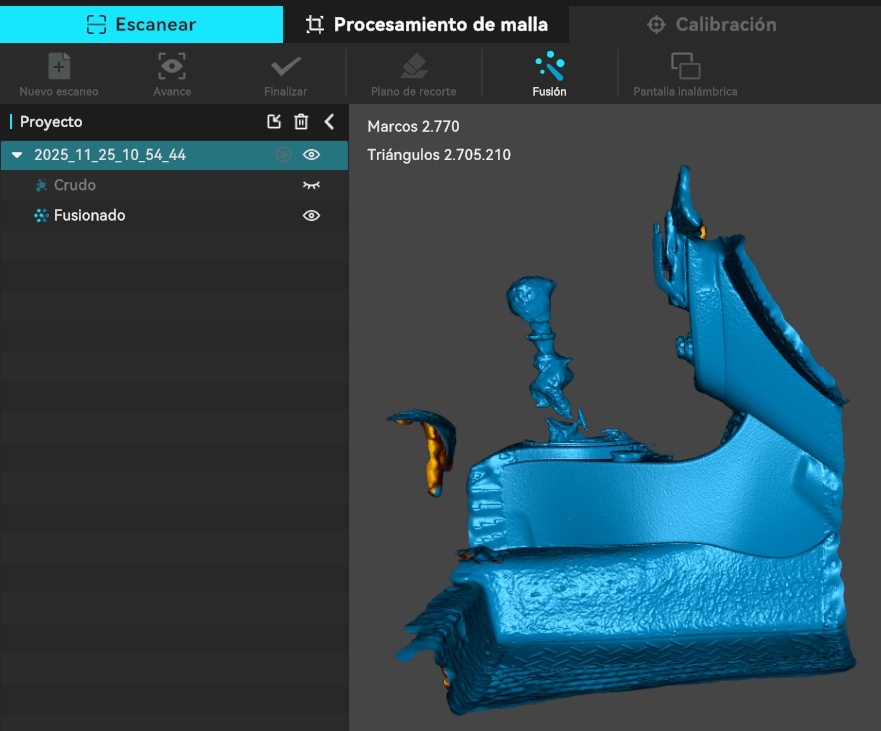Click the Nuevo escaneo toolbar icon
Screen dimensions: 881x731
(59, 68)
